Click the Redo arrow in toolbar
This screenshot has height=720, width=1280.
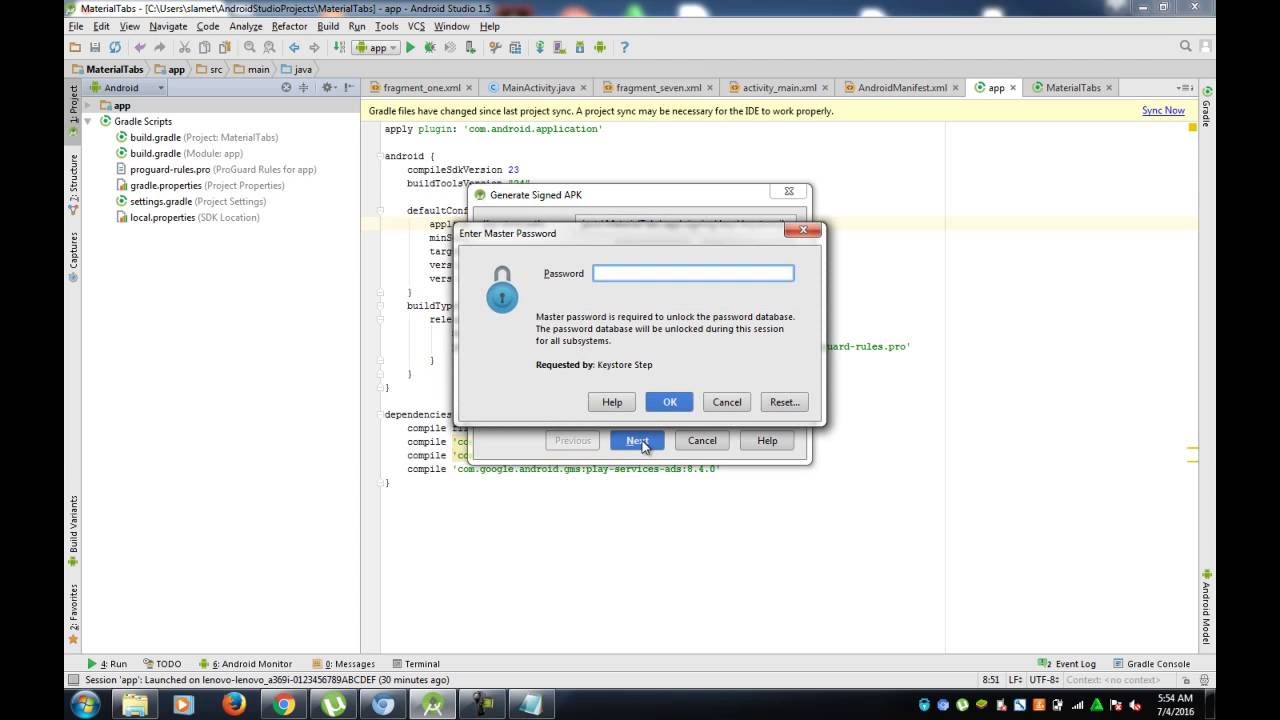point(160,47)
